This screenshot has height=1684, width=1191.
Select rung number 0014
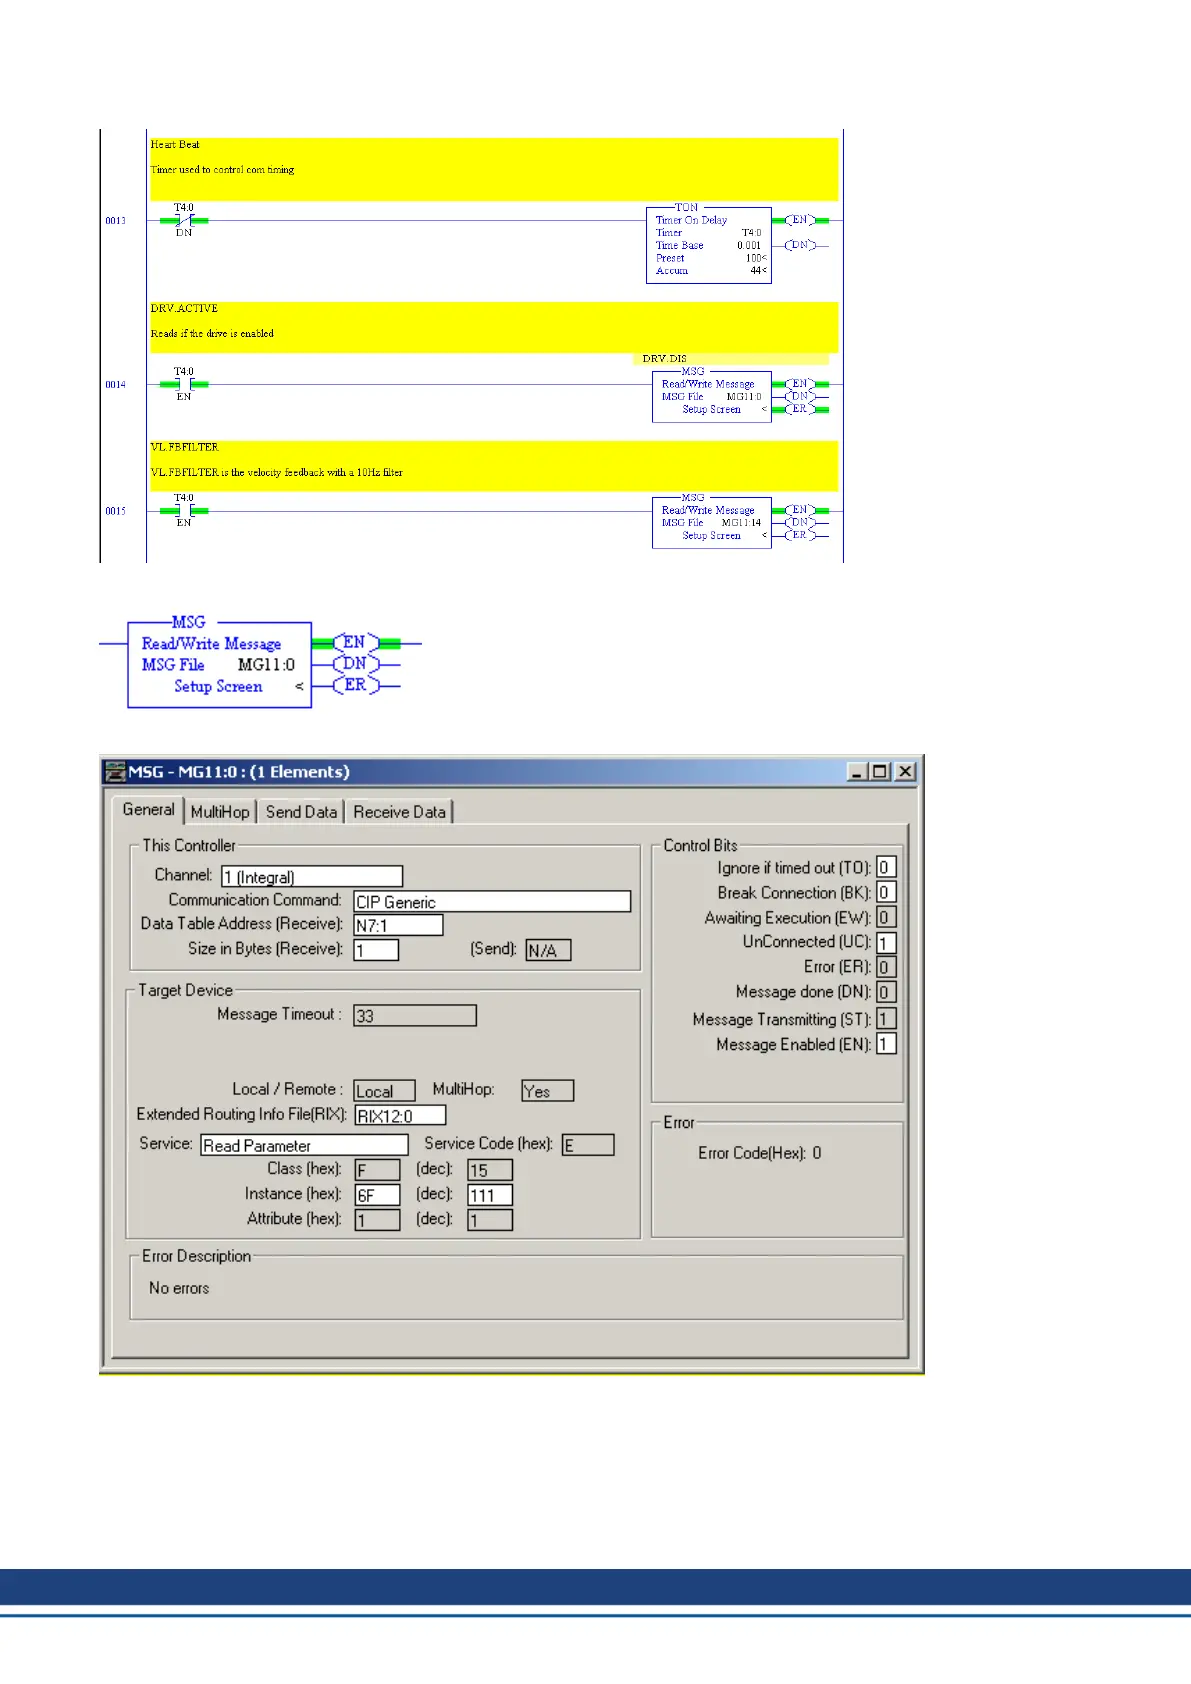pos(116,384)
